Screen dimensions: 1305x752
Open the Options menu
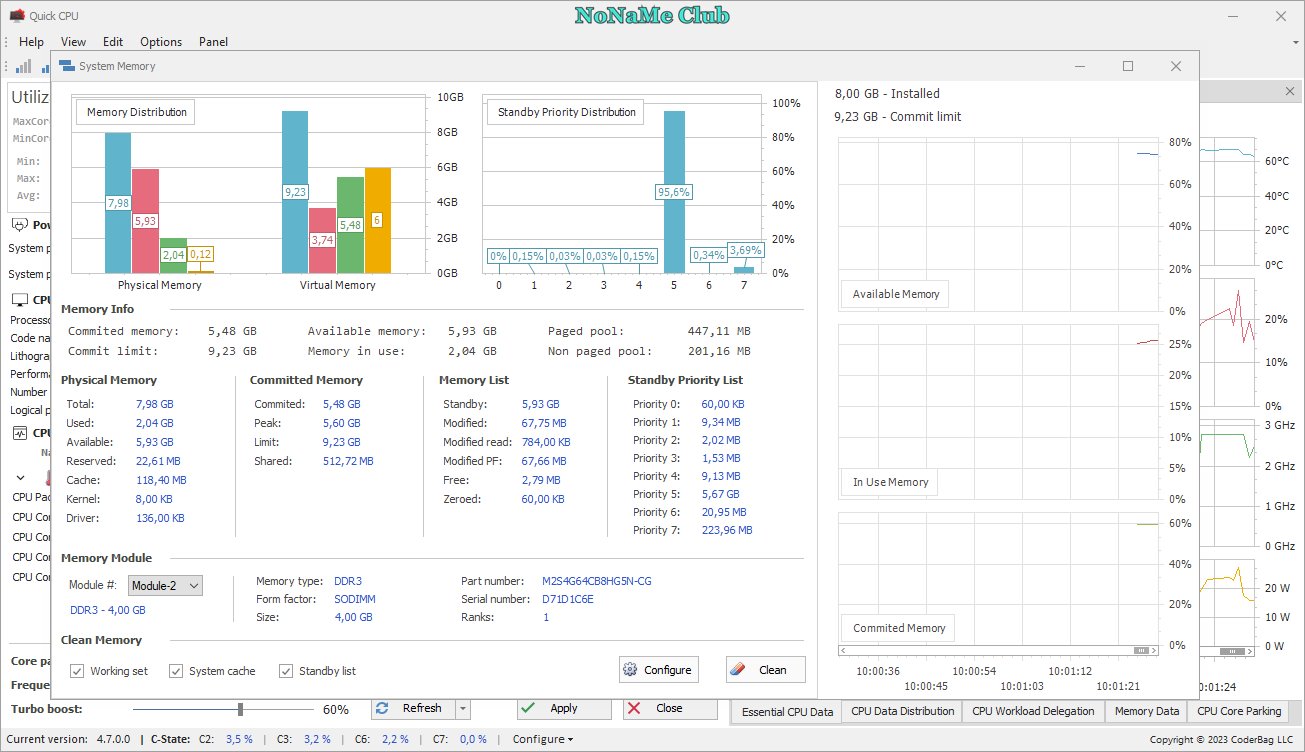(161, 42)
